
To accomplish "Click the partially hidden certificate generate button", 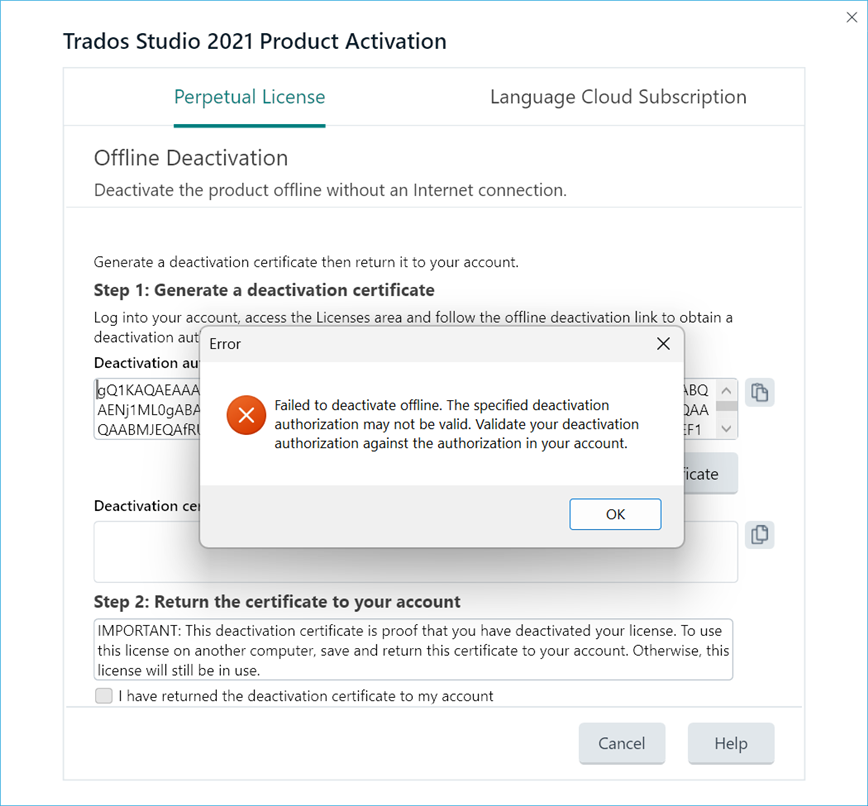I will (x=711, y=473).
